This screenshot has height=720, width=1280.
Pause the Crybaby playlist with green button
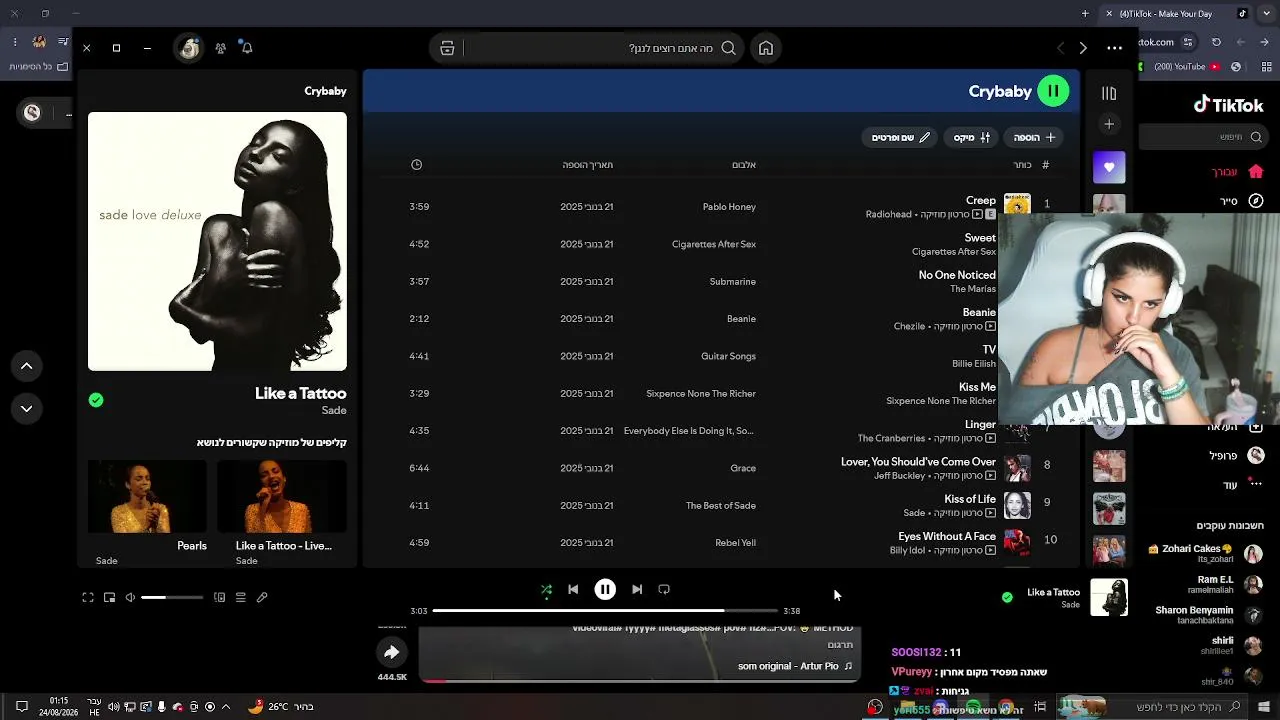[1053, 91]
